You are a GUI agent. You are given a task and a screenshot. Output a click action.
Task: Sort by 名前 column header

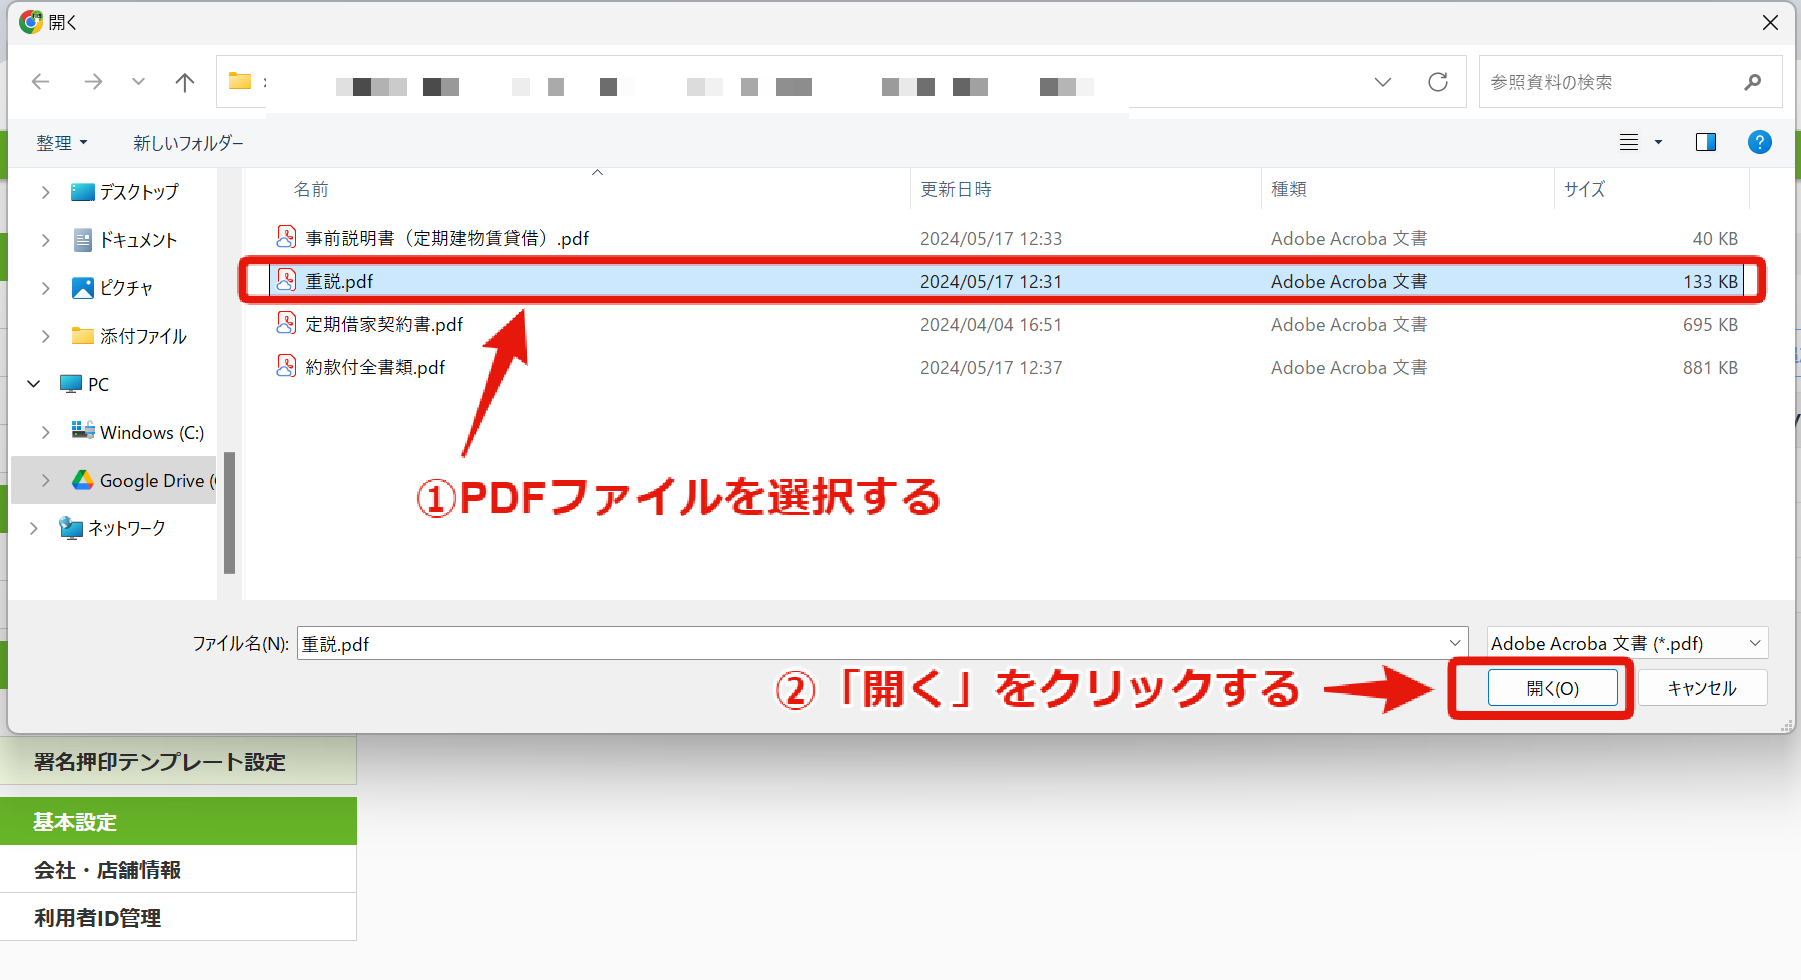[x=311, y=189]
